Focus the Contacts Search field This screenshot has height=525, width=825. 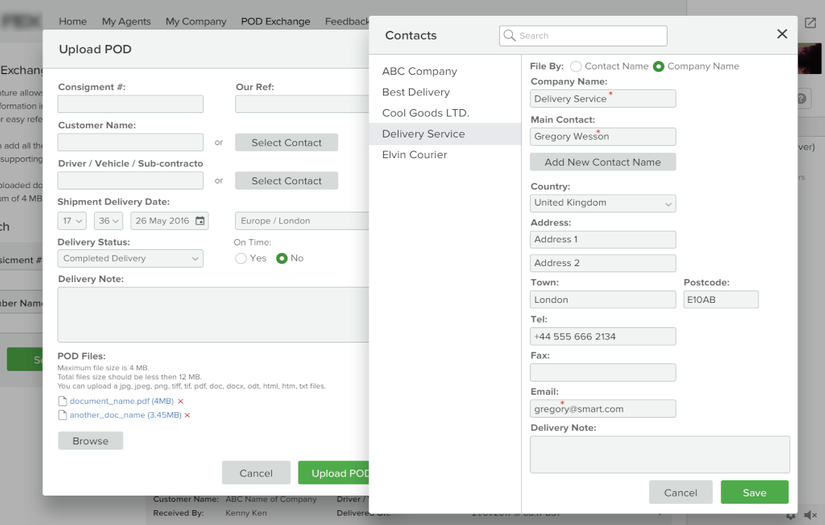(583, 36)
